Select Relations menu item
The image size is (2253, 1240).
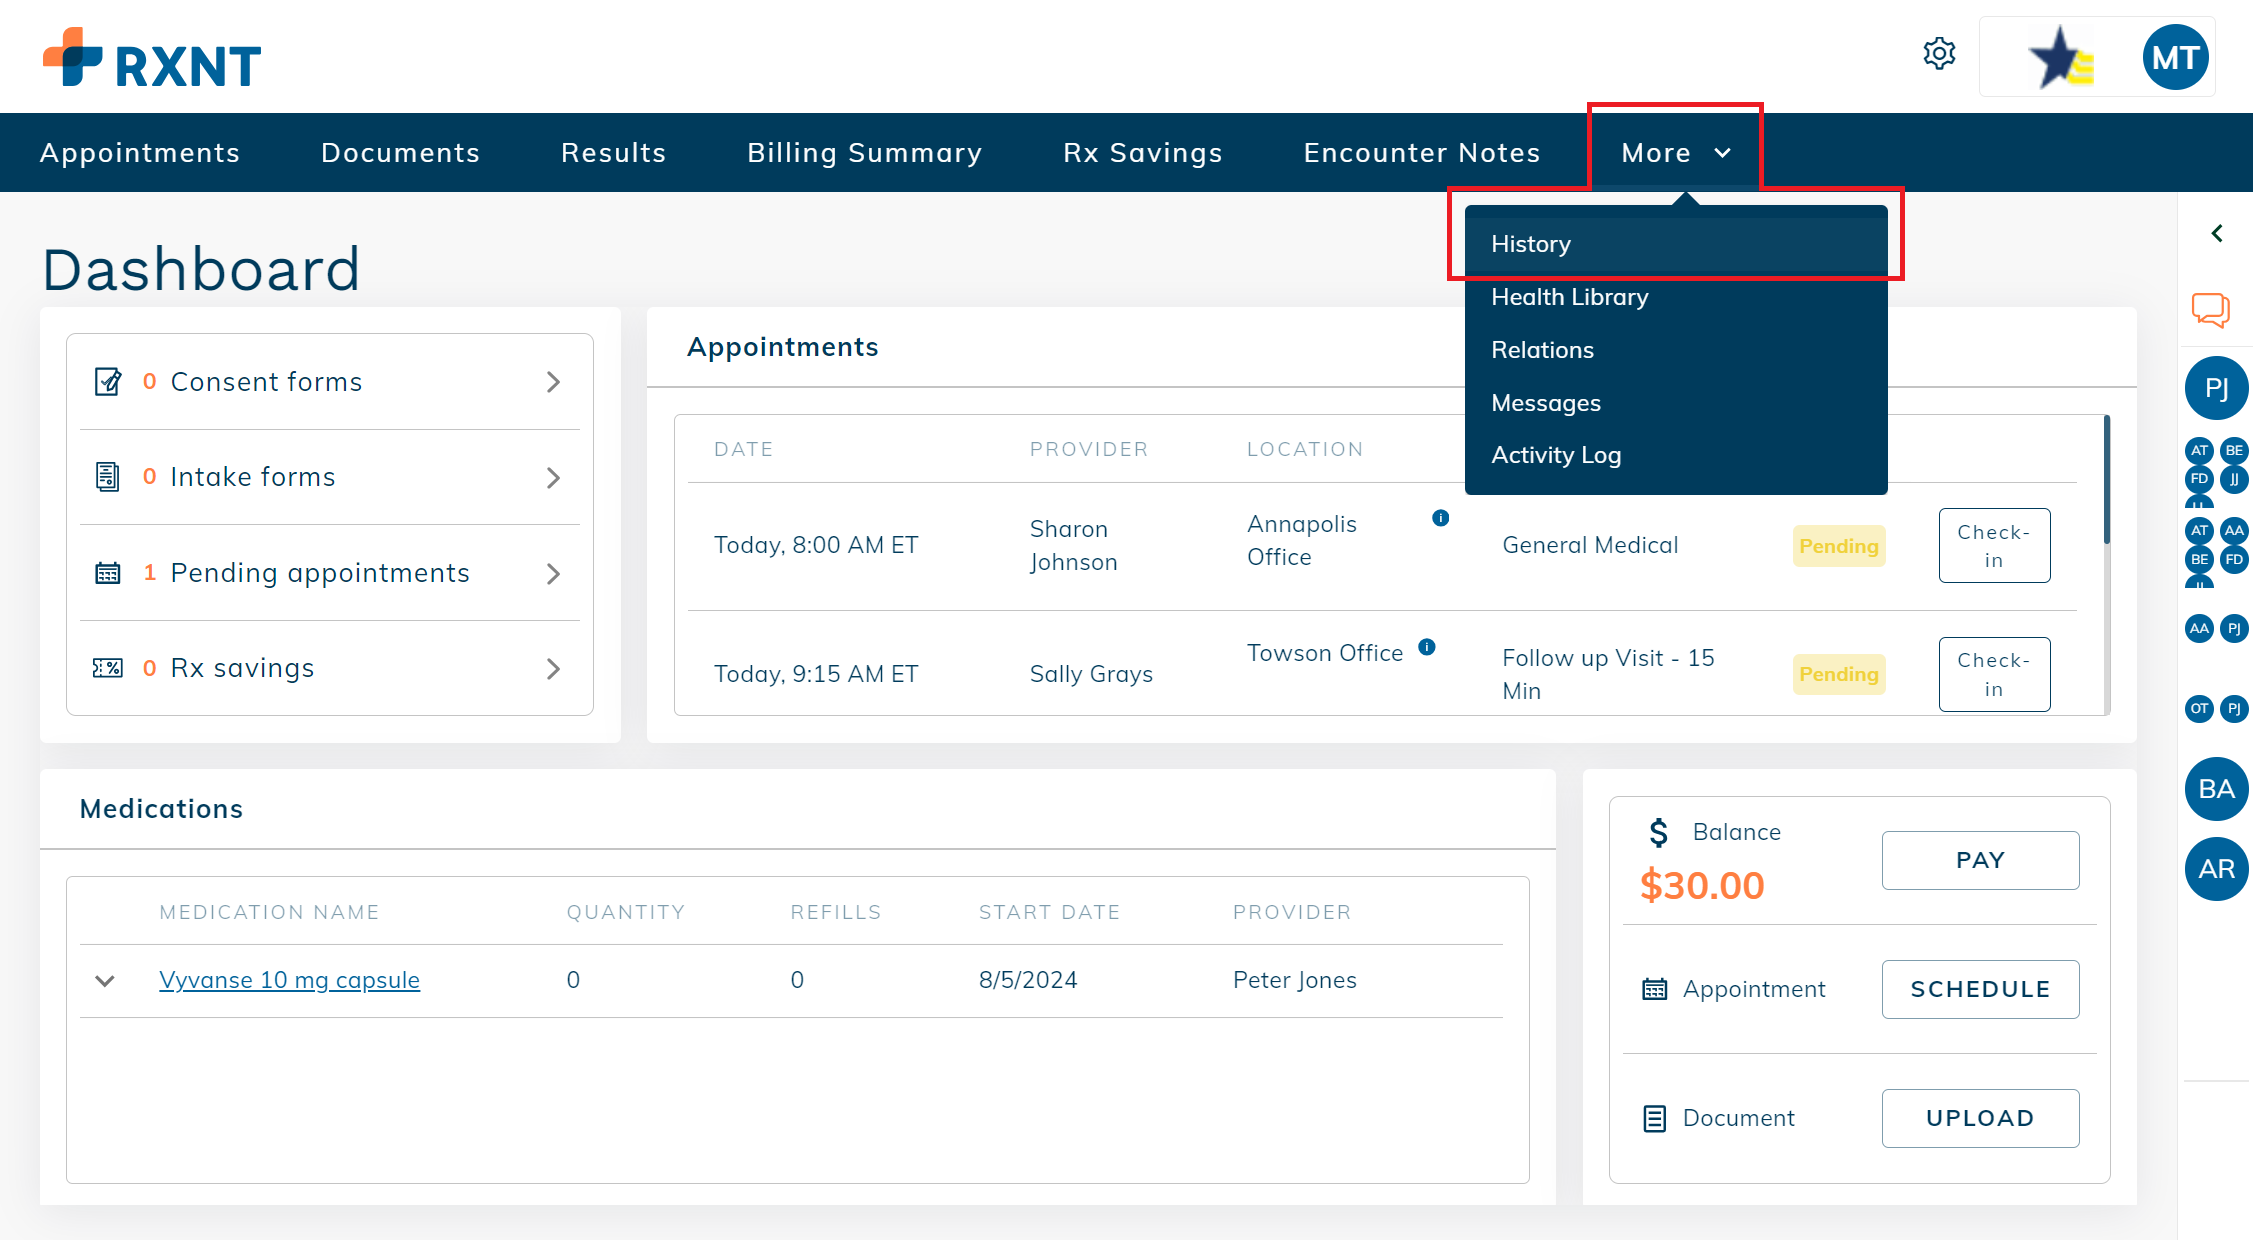pyautogui.click(x=1676, y=350)
